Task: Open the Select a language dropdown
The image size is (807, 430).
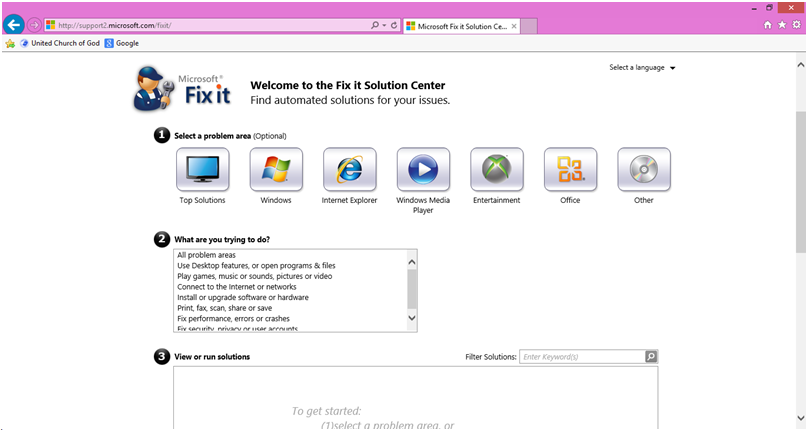Action: pos(642,67)
